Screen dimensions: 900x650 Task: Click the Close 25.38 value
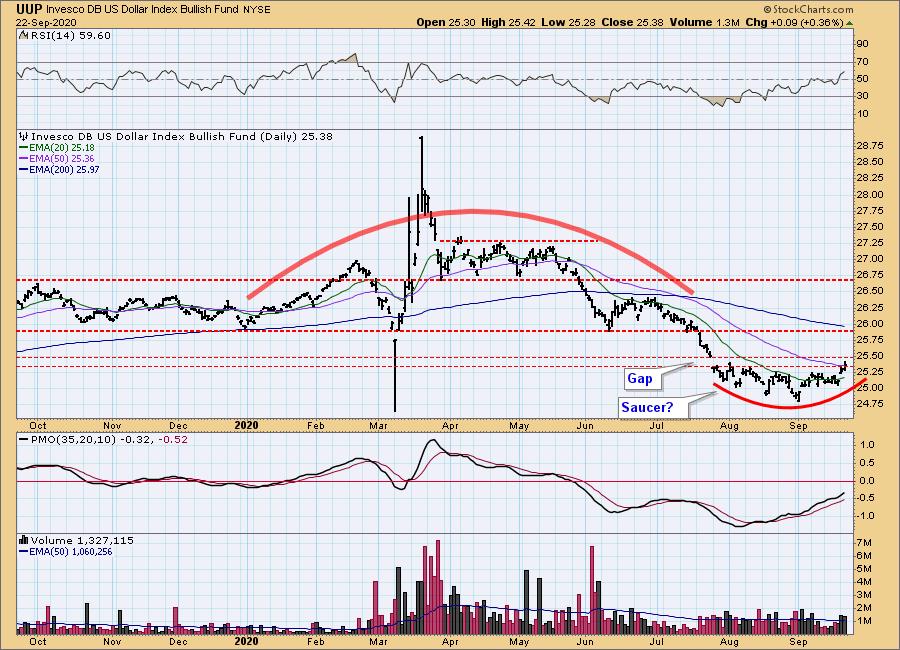click(x=633, y=22)
